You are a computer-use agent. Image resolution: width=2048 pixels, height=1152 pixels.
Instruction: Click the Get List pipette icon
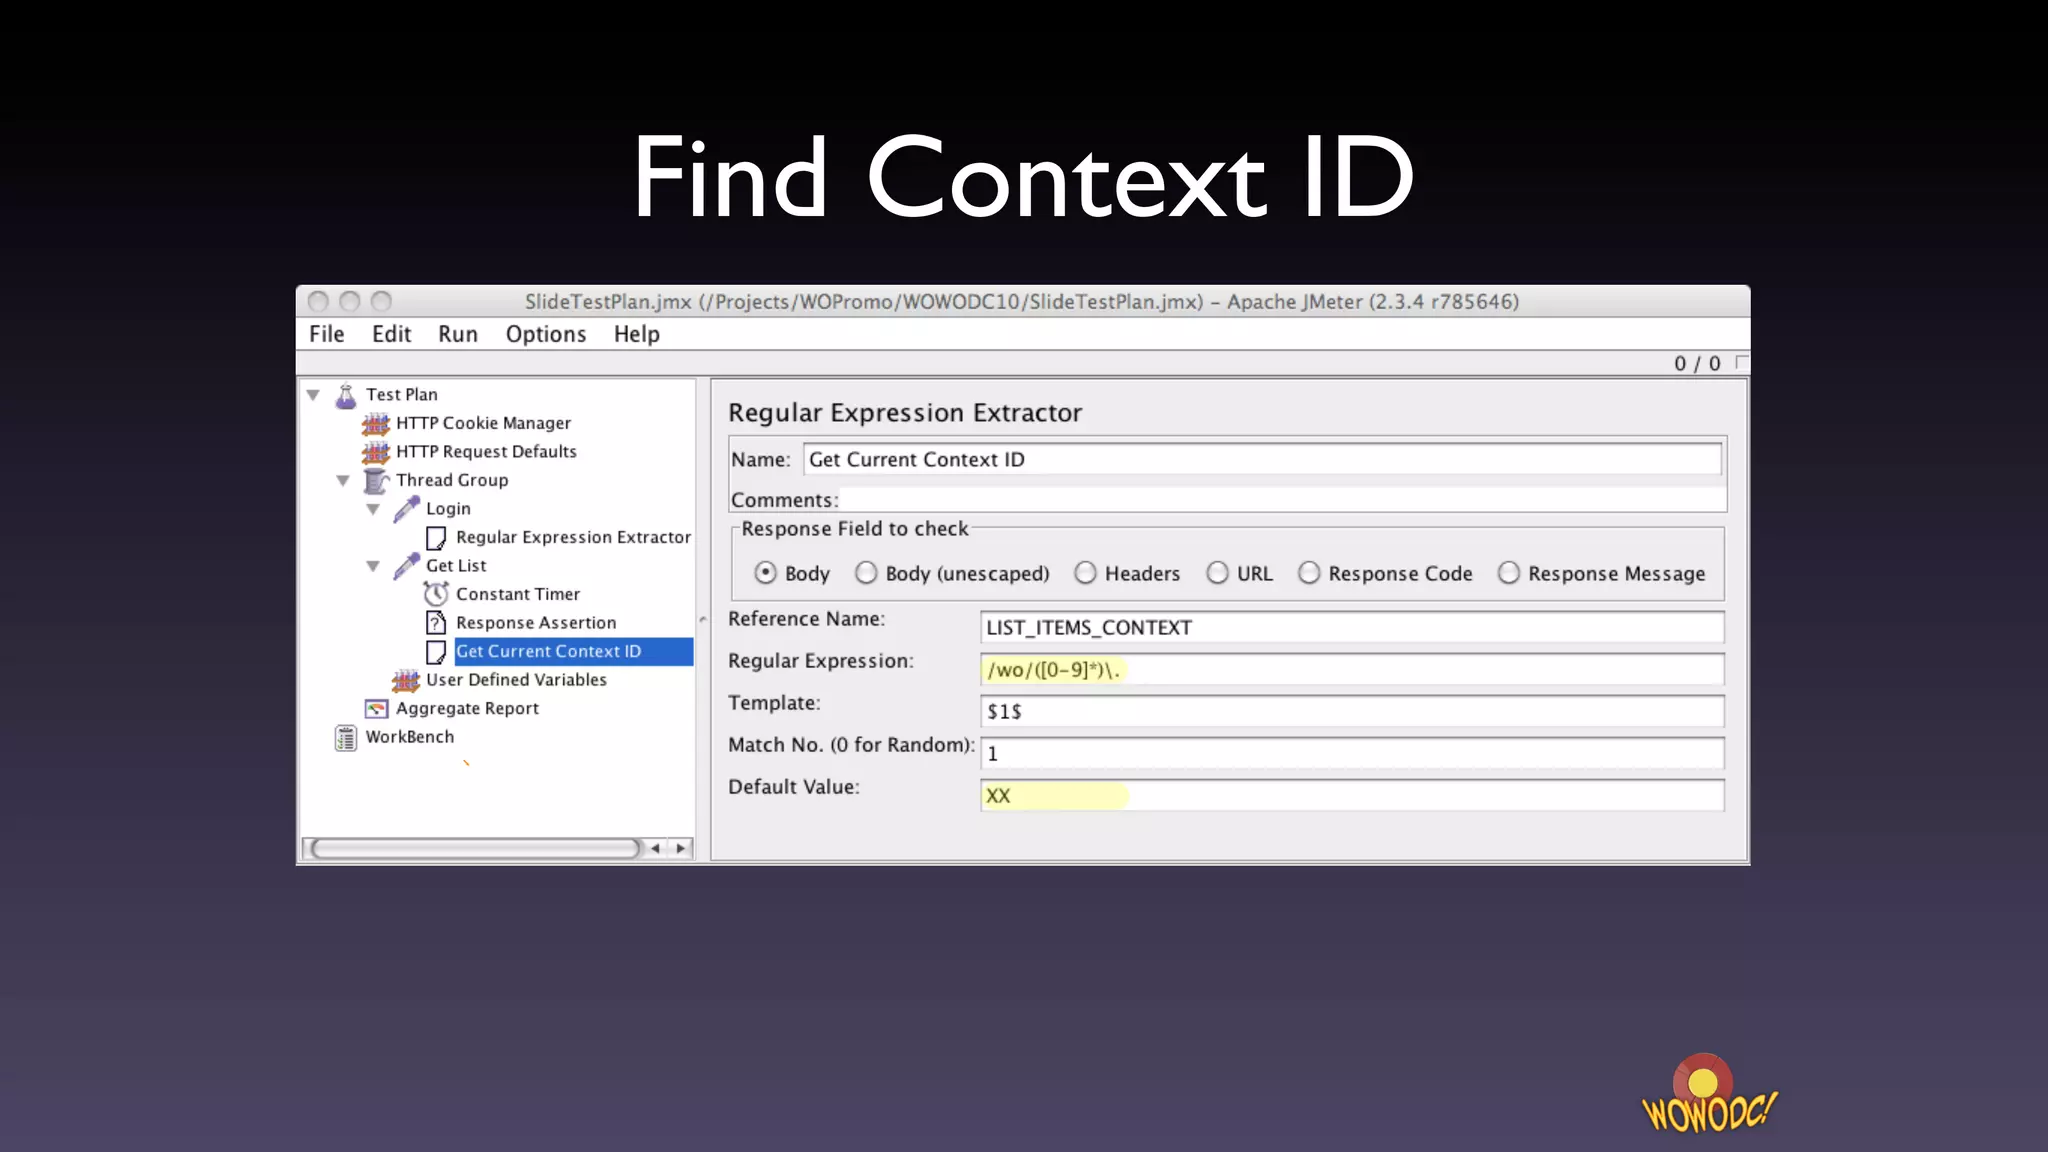tap(406, 566)
